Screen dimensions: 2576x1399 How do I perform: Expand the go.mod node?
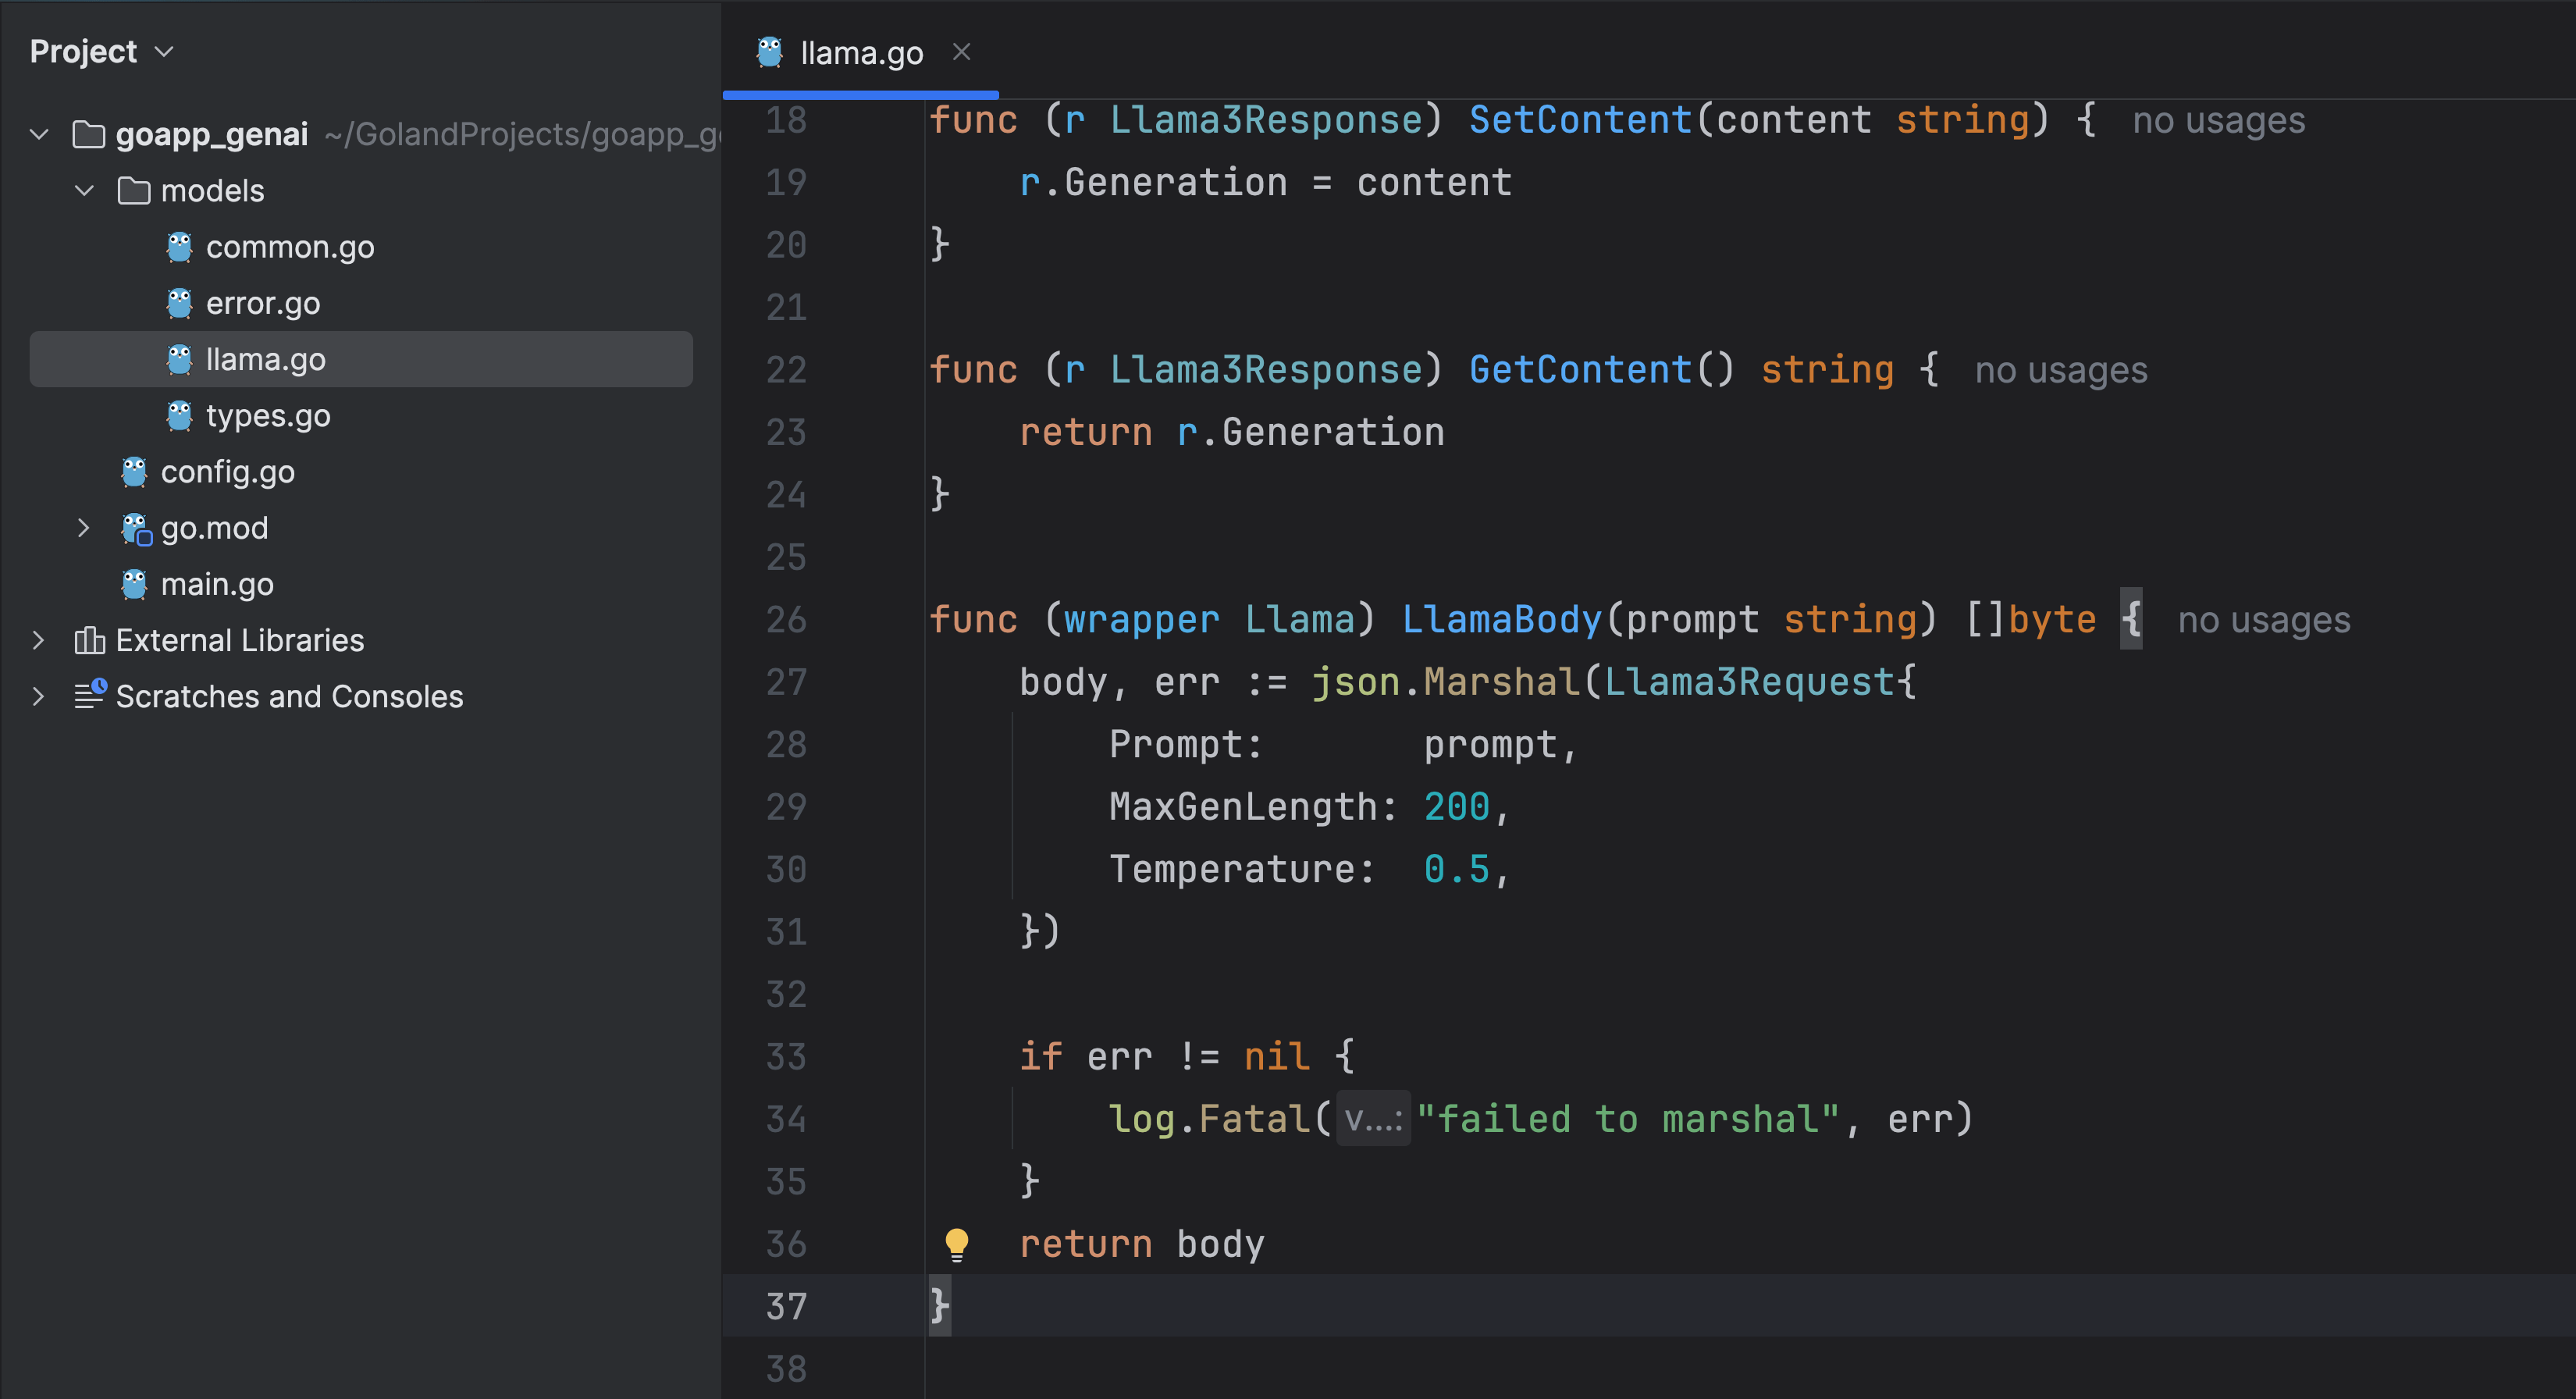click(84, 528)
